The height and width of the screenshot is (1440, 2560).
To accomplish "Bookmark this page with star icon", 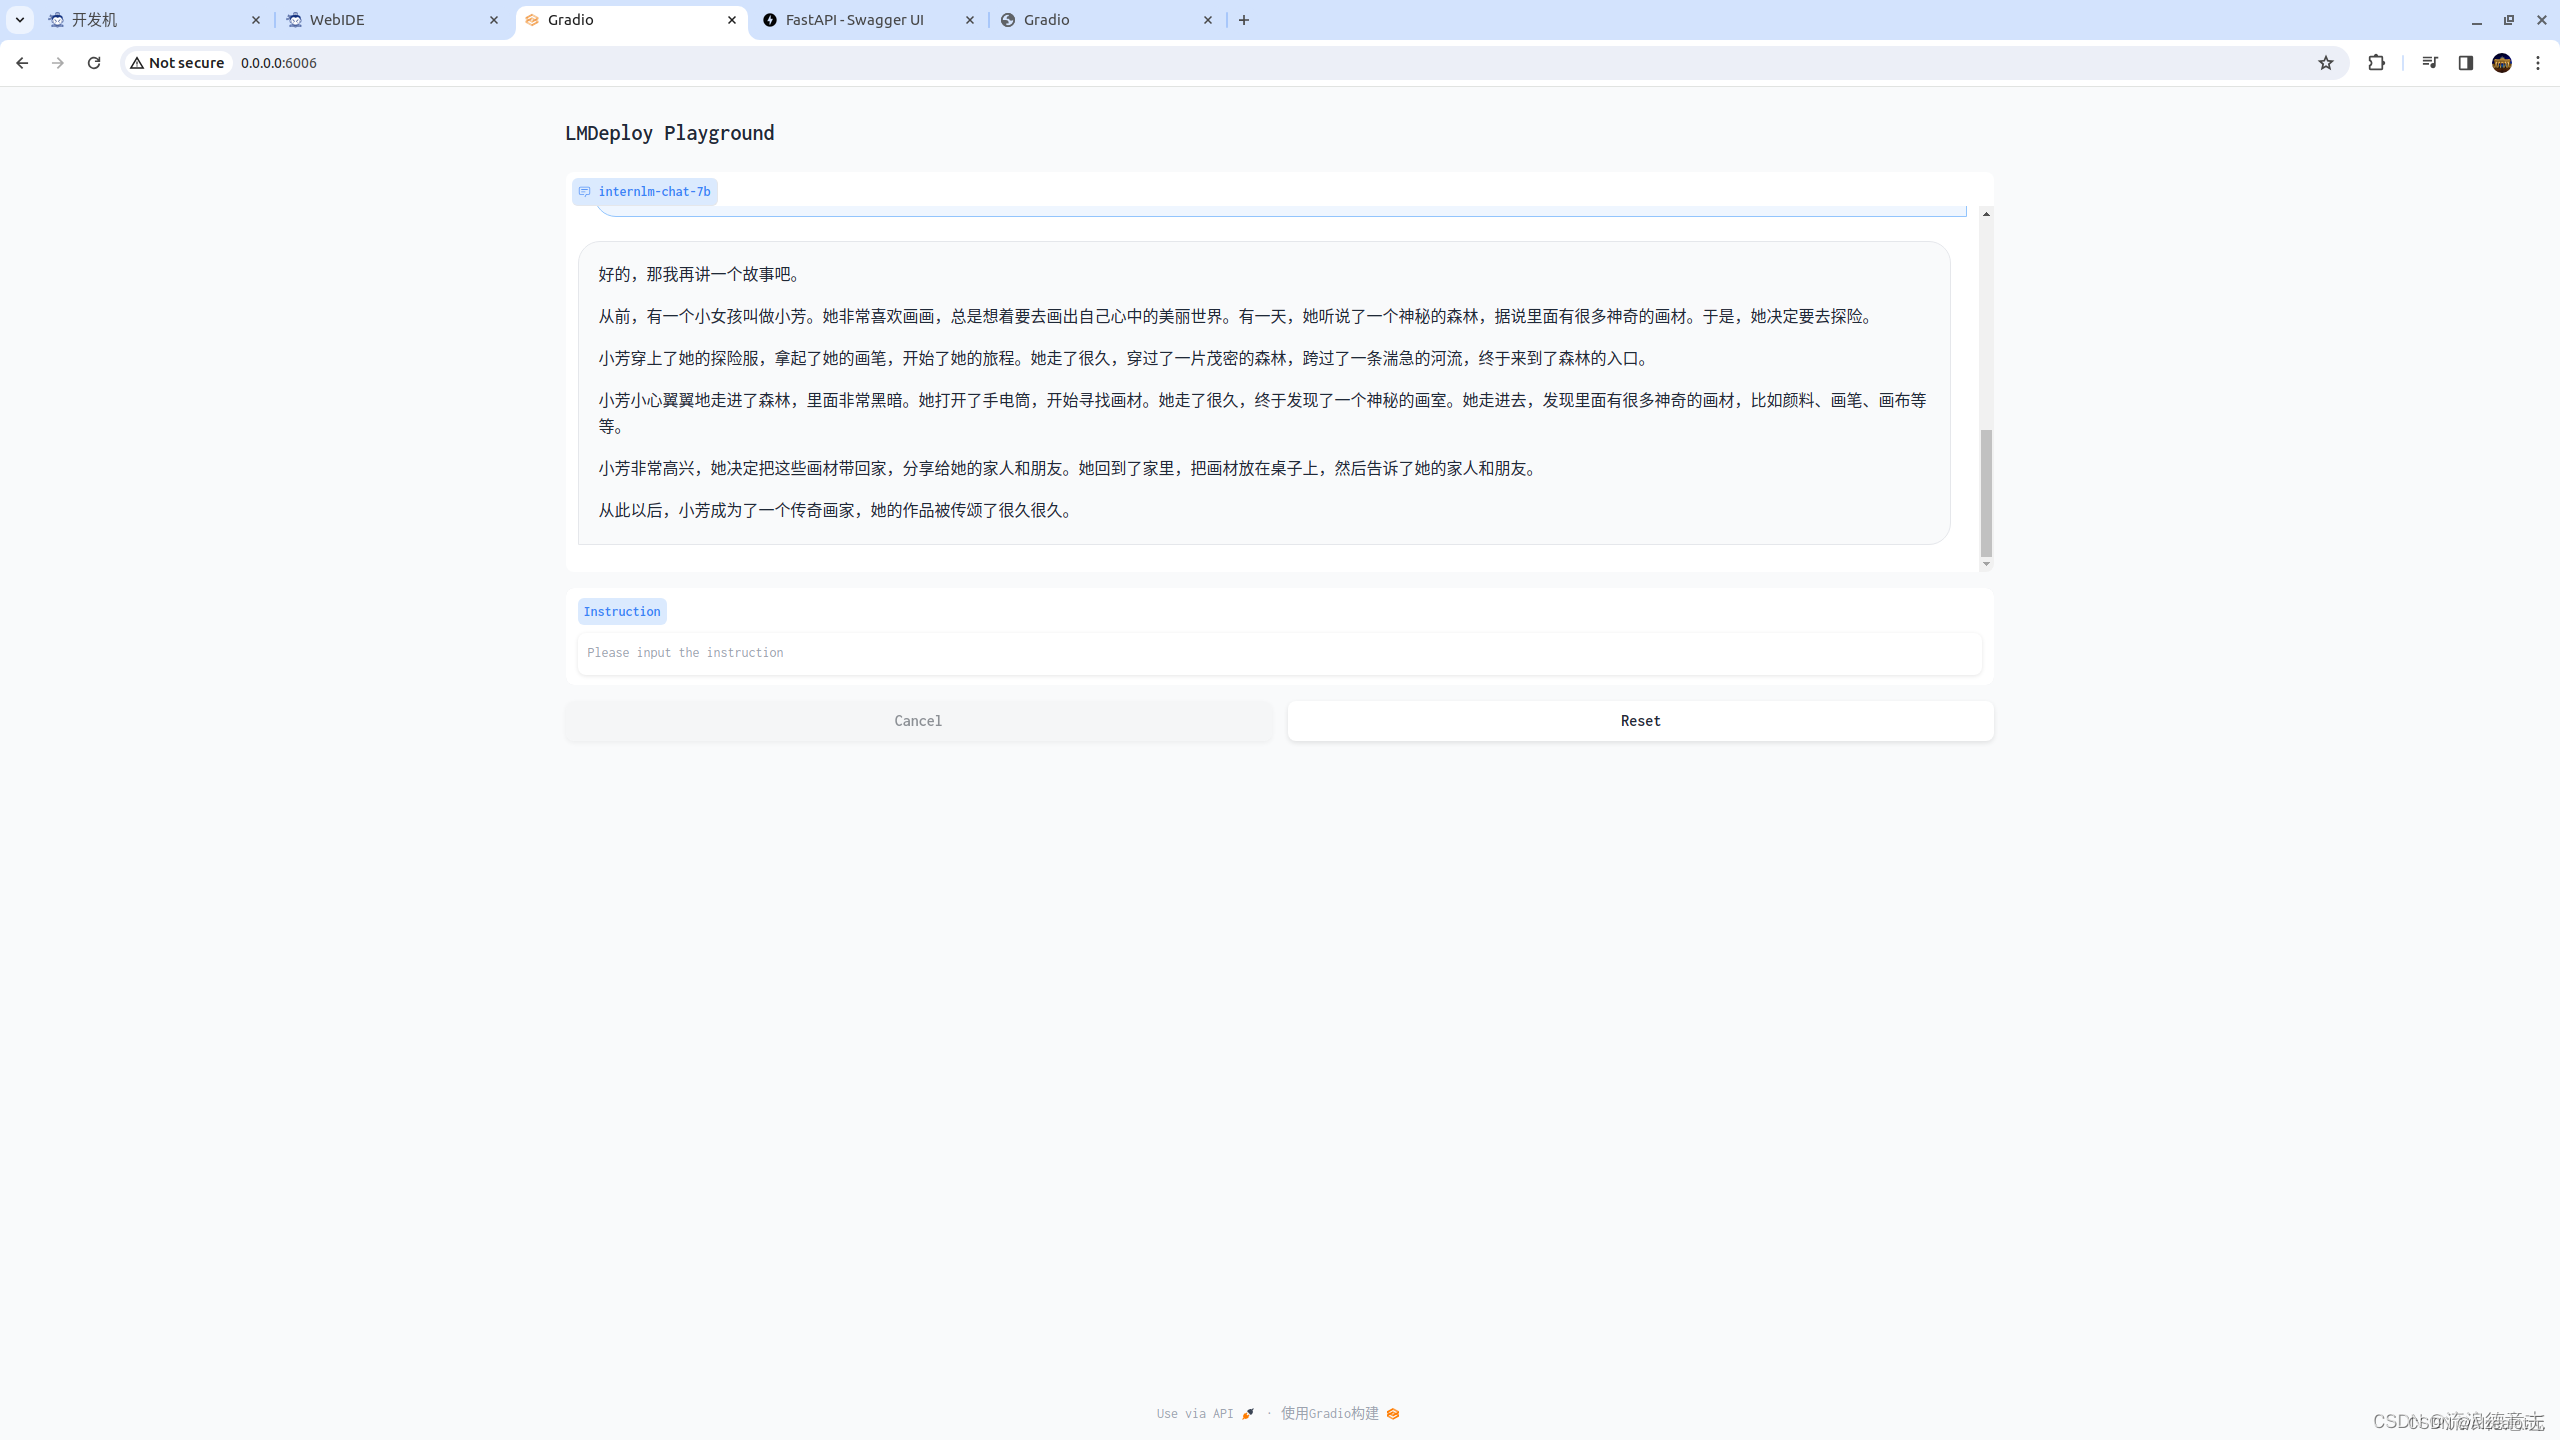I will pyautogui.click(x=2326, y=63).
